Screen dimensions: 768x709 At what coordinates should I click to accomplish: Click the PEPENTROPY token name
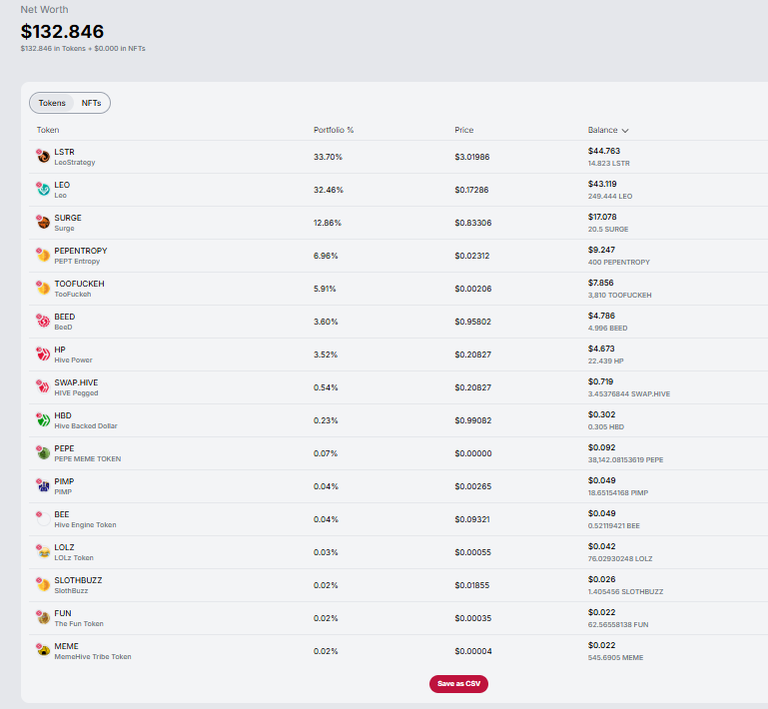(x=80, y=250)
